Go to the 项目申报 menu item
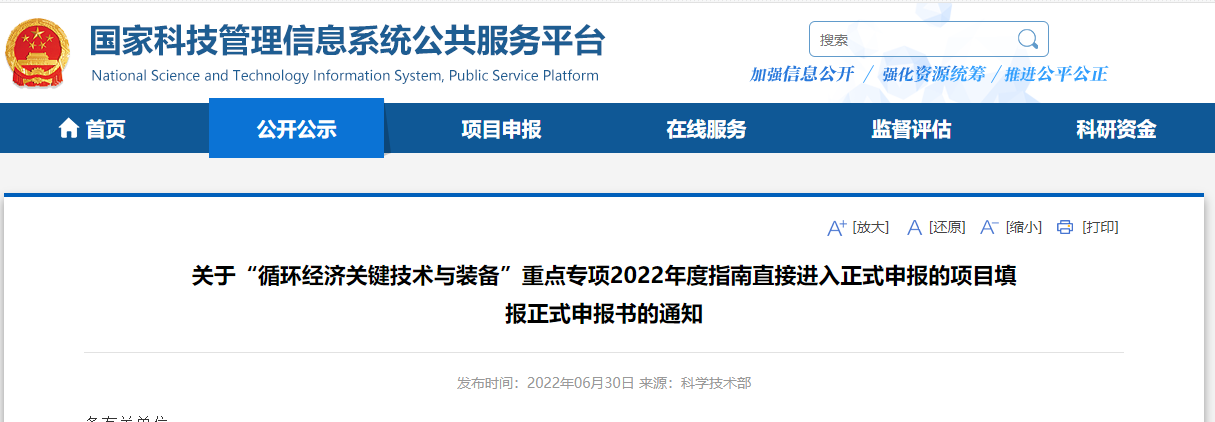 tap(501, 129)
